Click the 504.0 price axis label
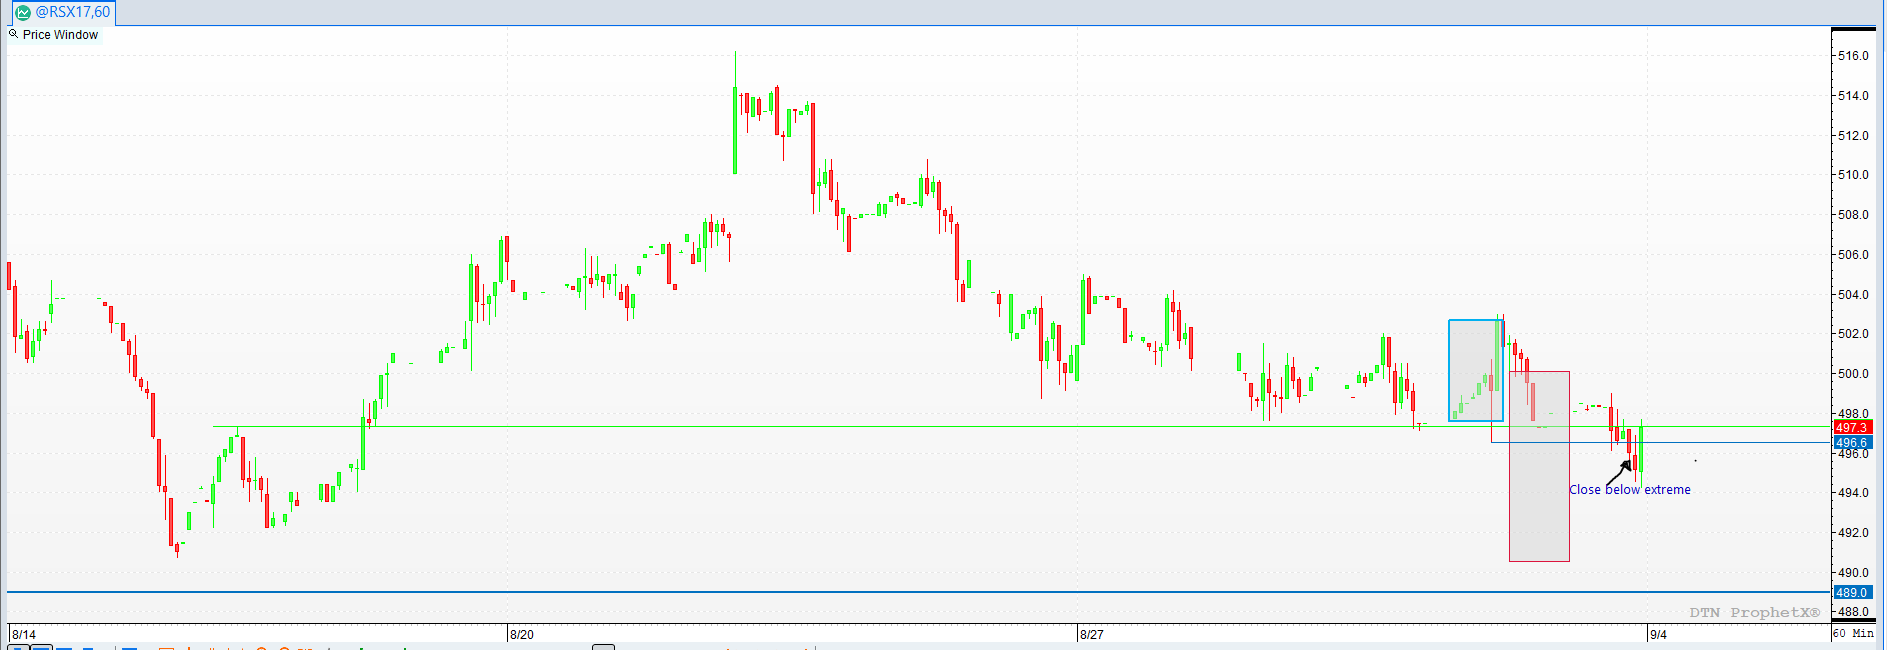The height and width of the screenshot is (650, 1887). 1853,295
